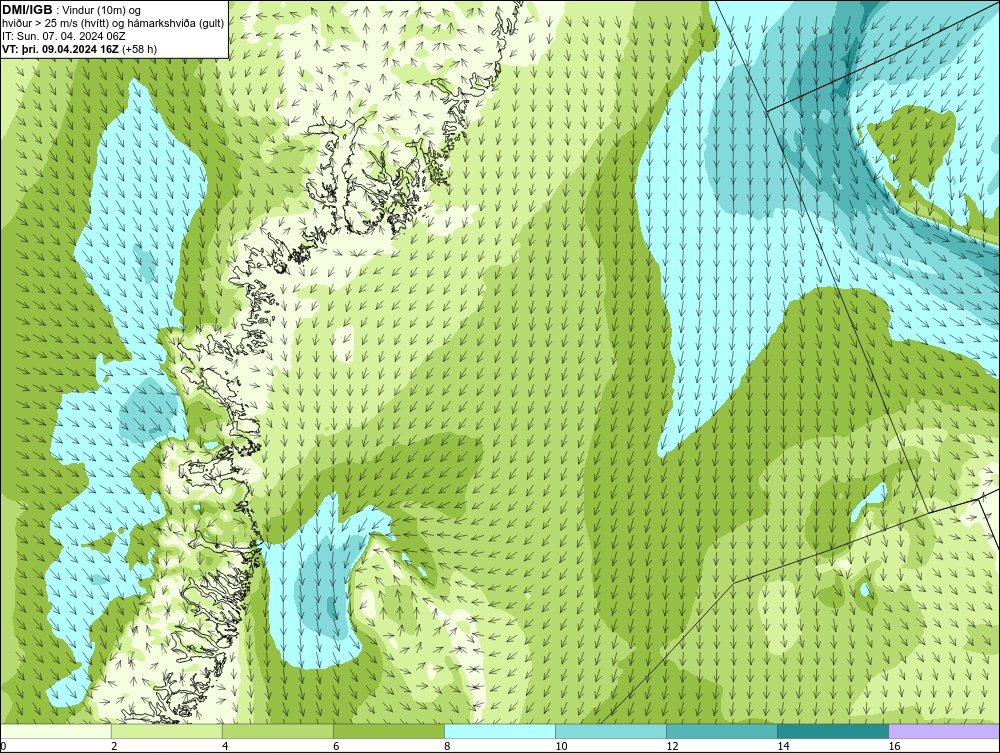This screenshot has height=753, width=1000.
Task: Click the 14–16 m/s dark teal scale swatch
Action: coord(833,731)
